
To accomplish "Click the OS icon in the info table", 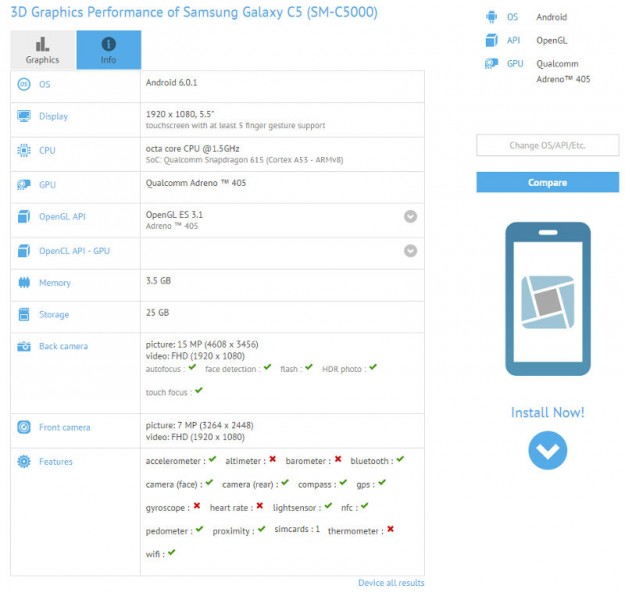I will click(24, 85).
